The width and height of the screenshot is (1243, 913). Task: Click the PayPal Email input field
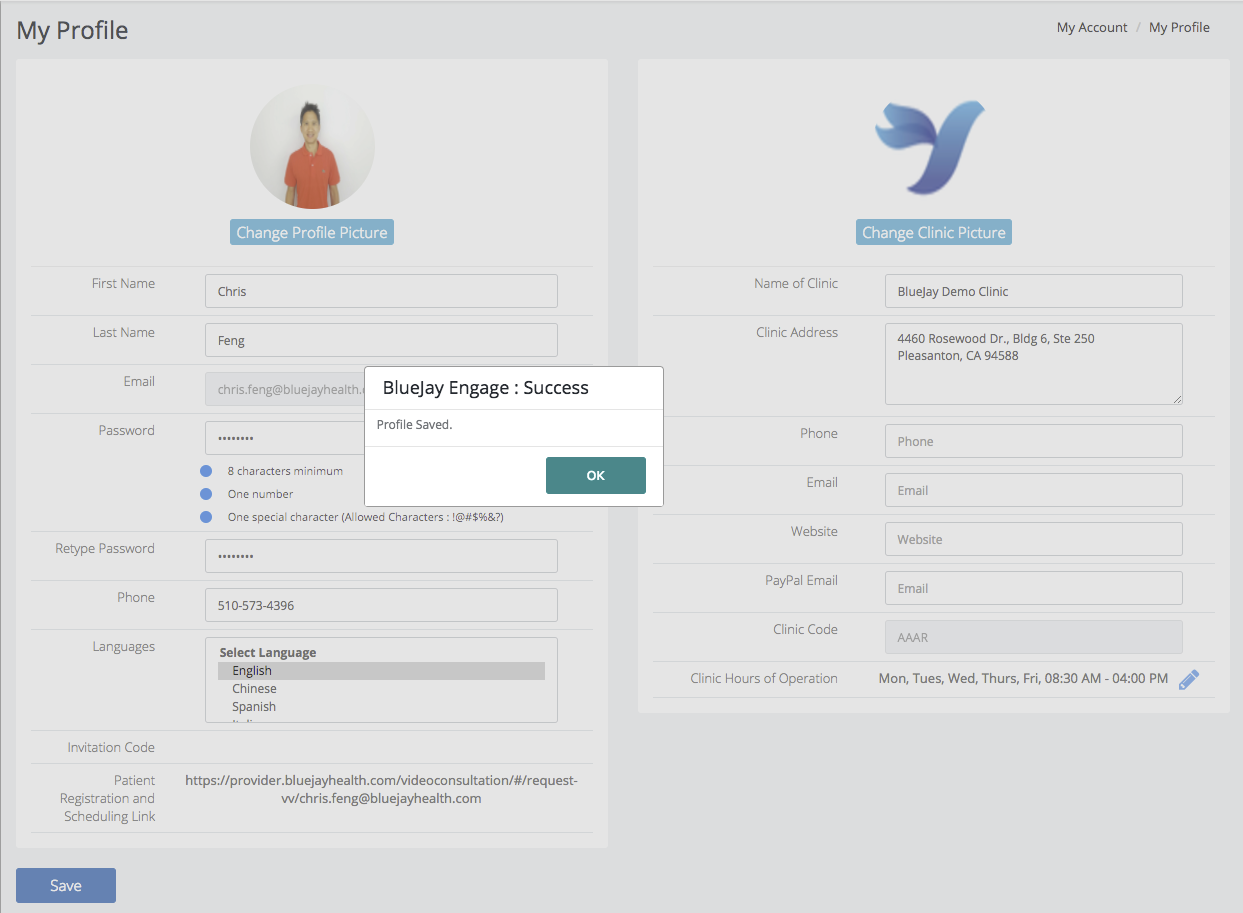coord(1033,588)
